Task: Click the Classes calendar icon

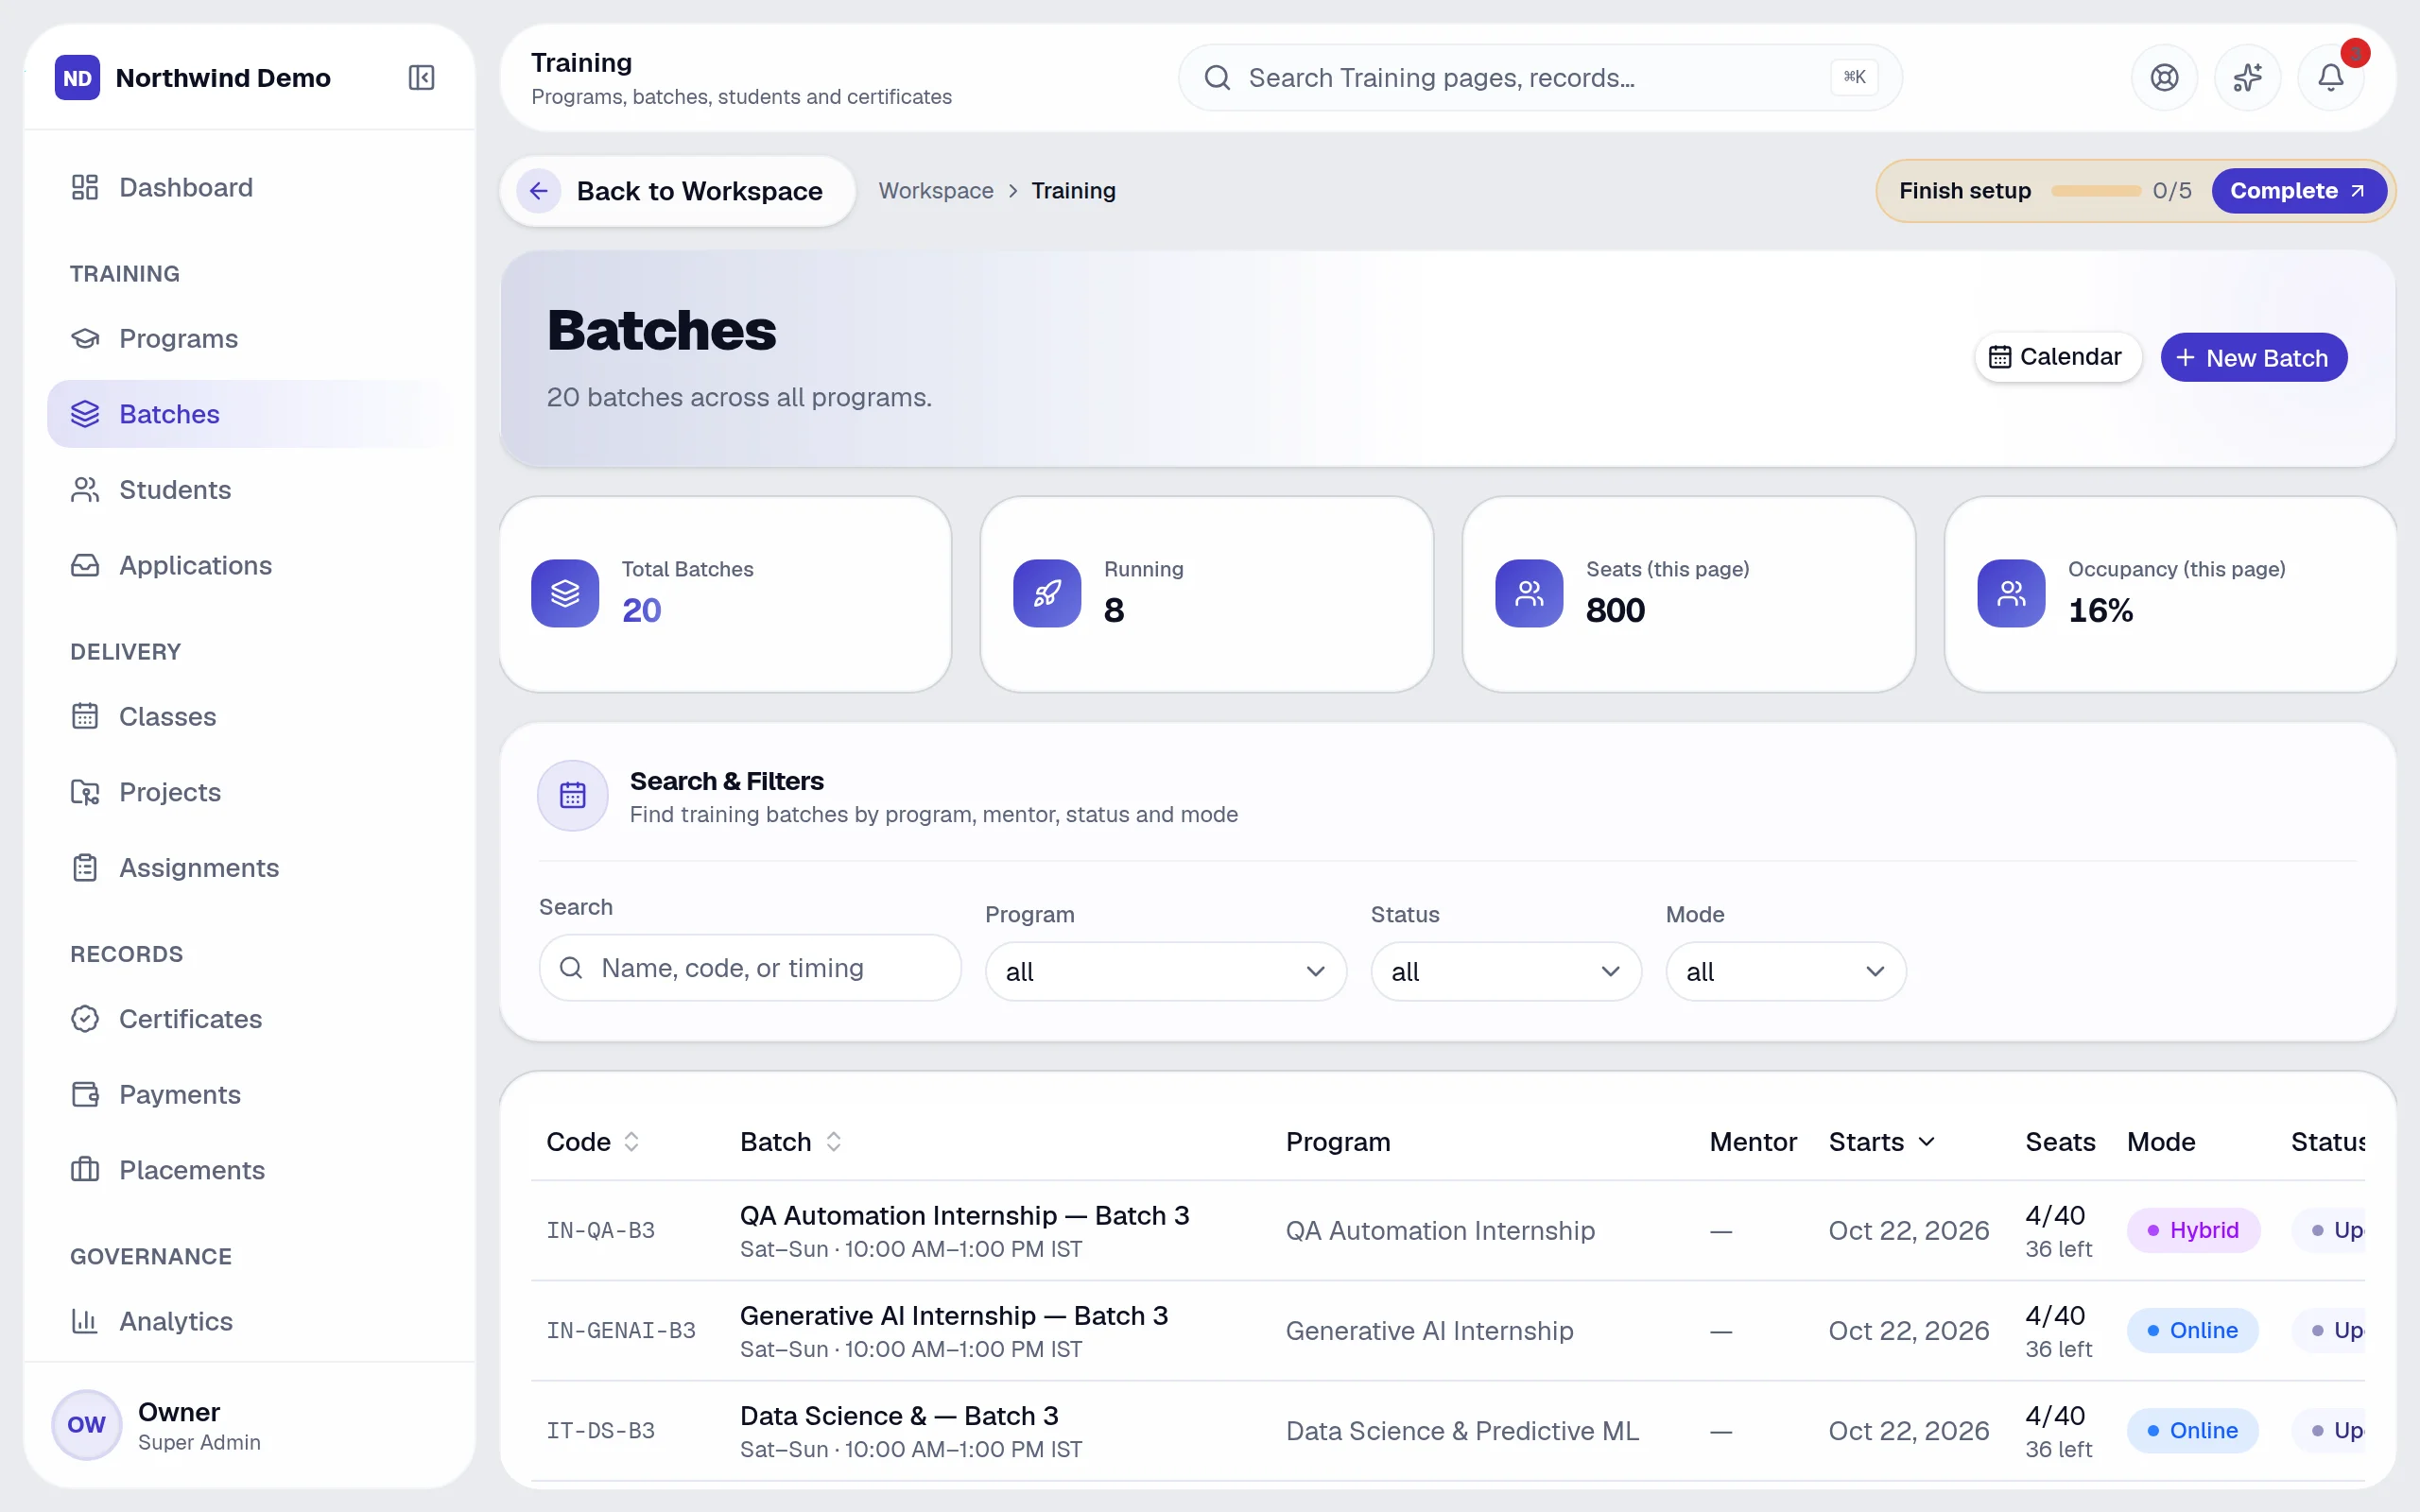Action: click(85, 716)
